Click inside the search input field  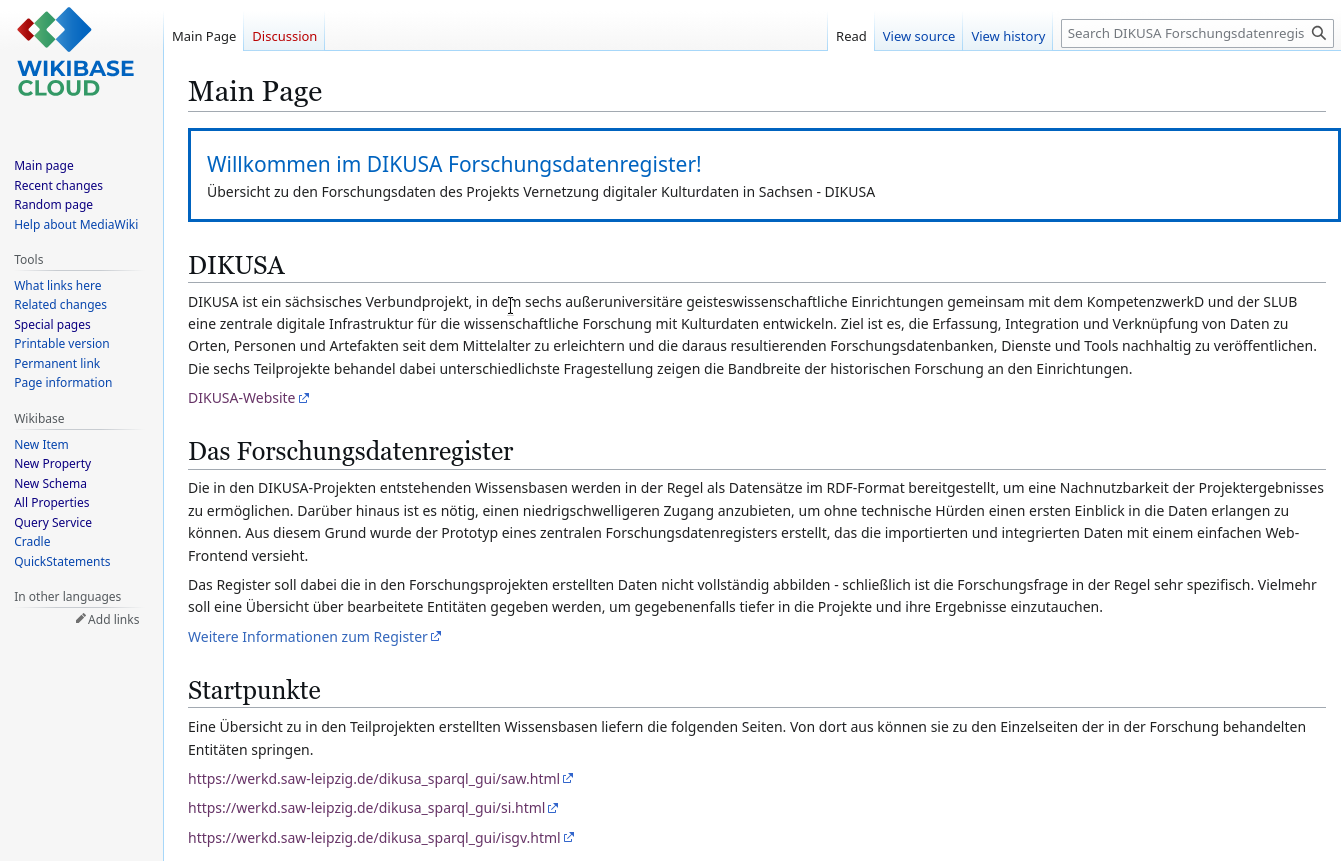[1185, 32]
